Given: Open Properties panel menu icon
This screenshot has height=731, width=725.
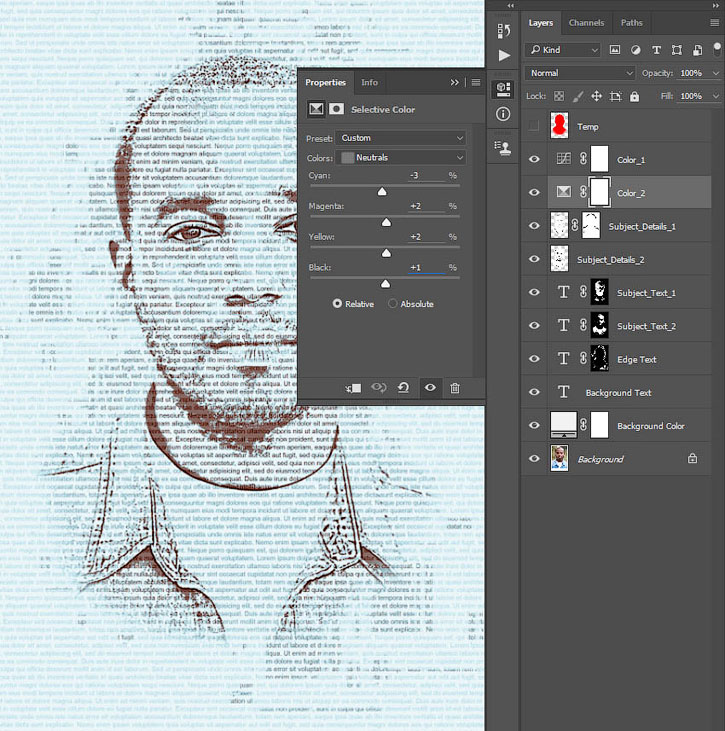Looking at the screenshot, I should pos(476,83).
